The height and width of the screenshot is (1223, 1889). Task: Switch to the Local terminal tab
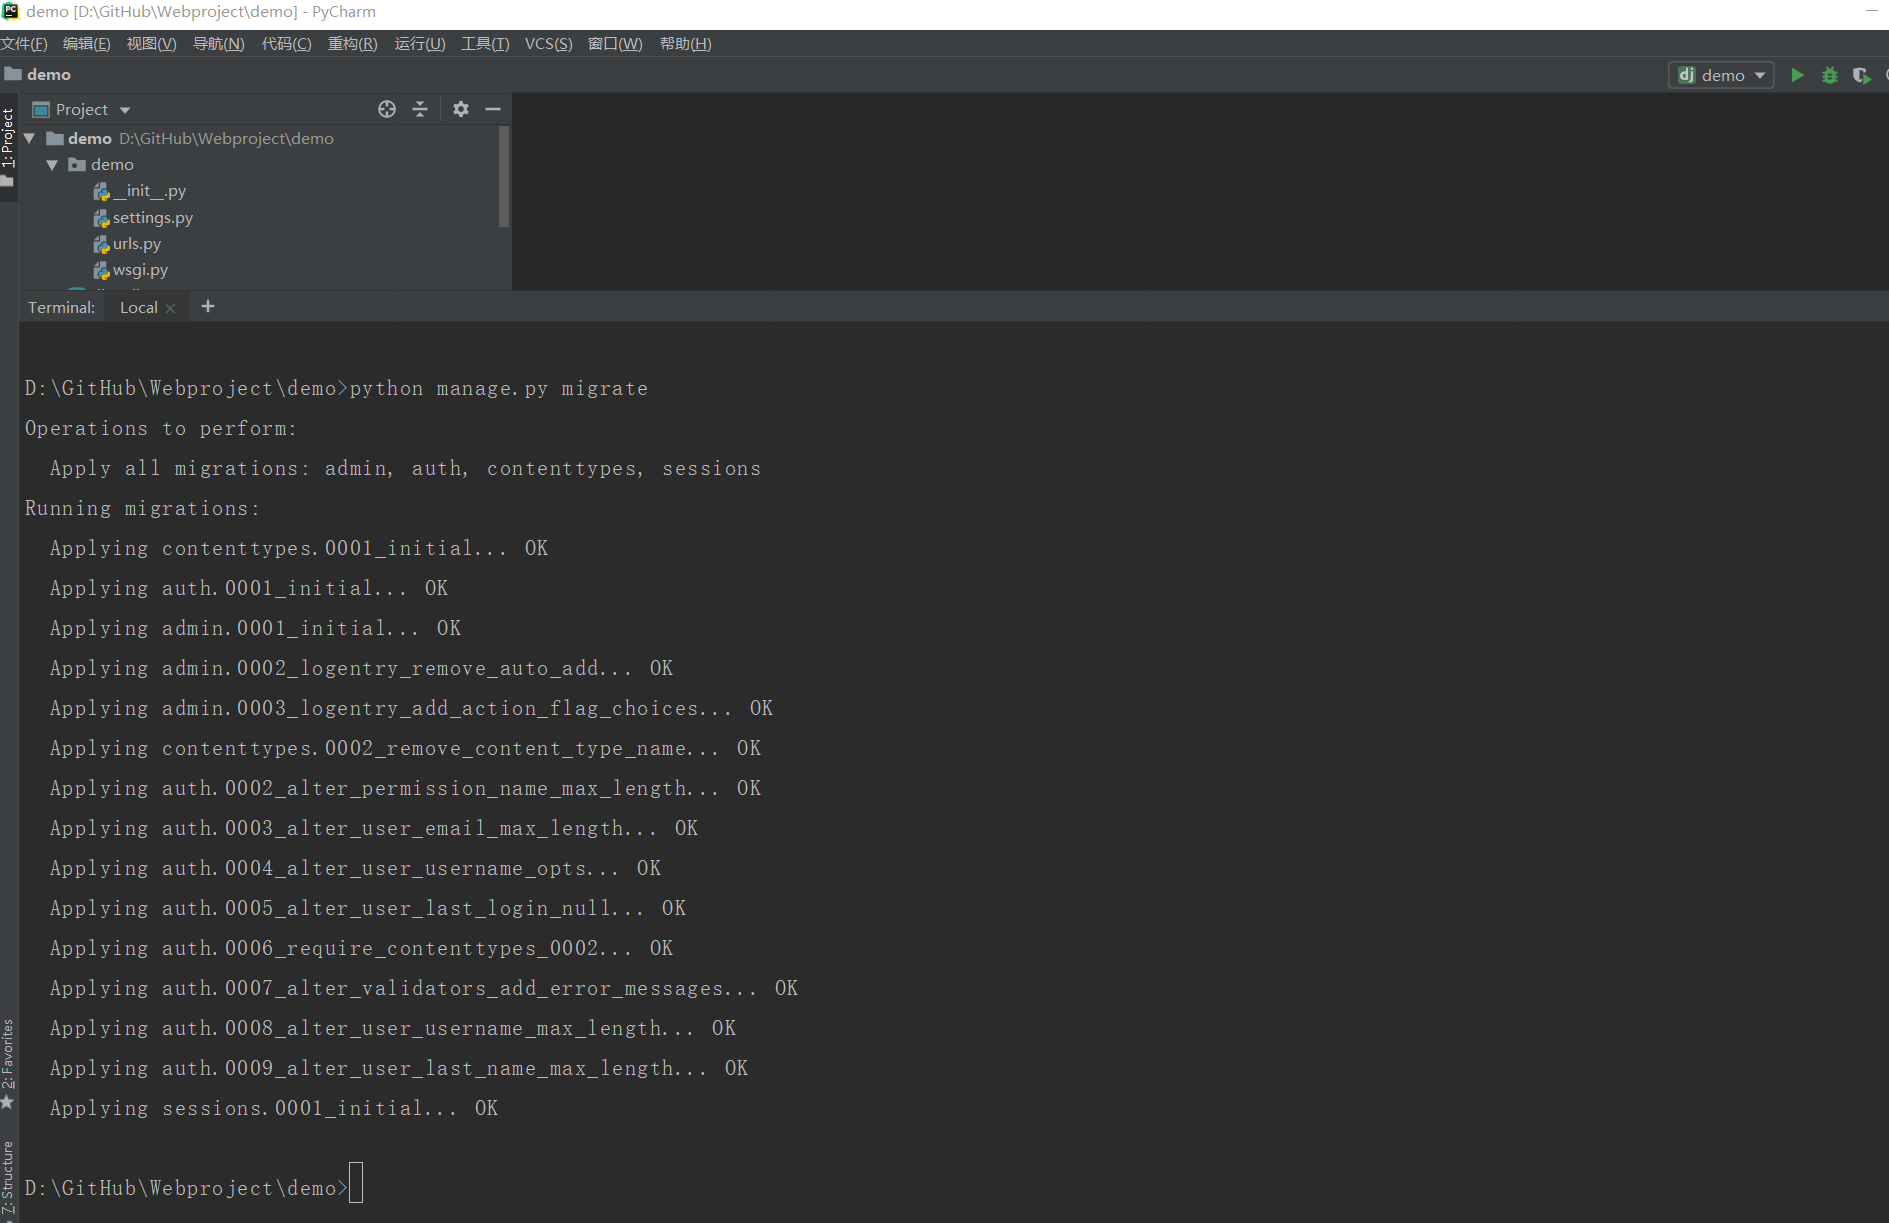tap(138, 307)
